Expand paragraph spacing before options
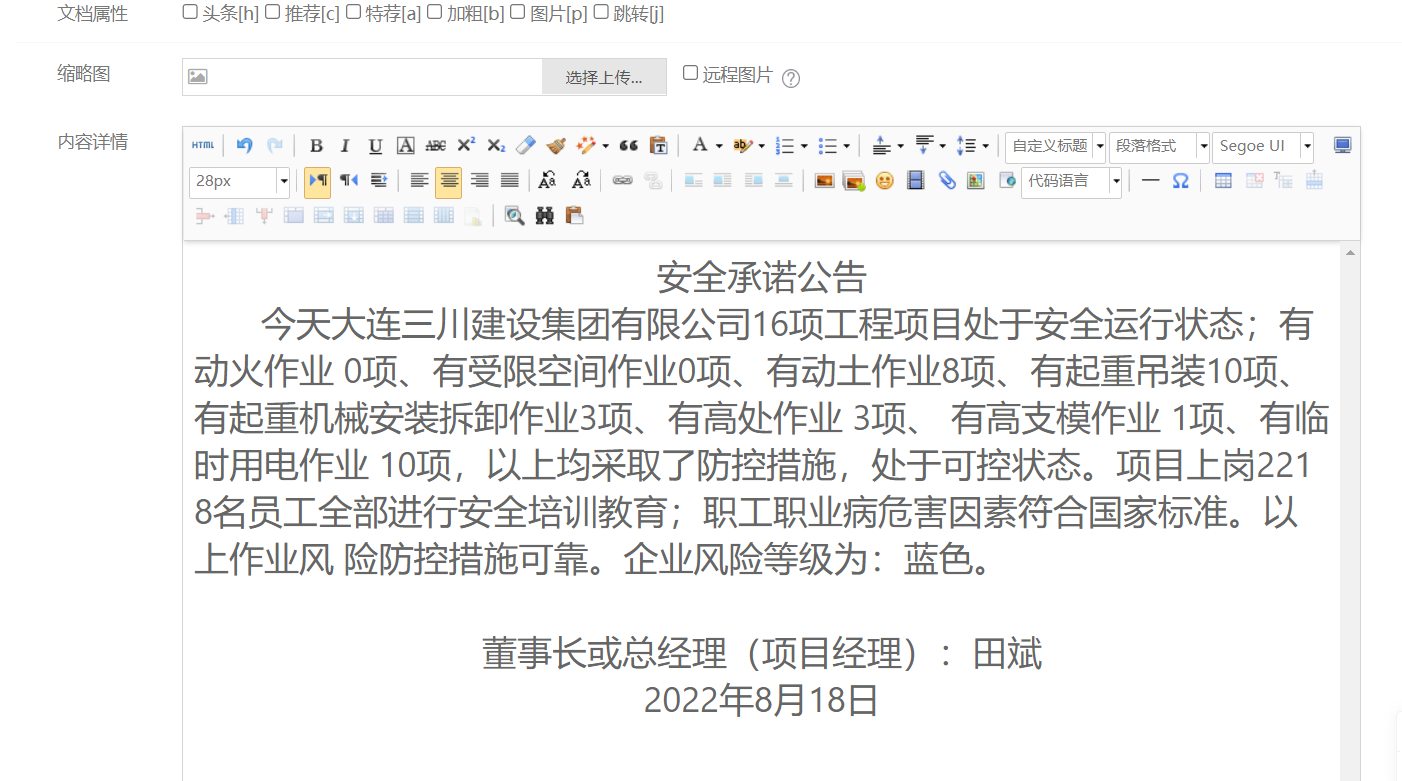This screenshot has height=781, width=1402. pos(900,146)
